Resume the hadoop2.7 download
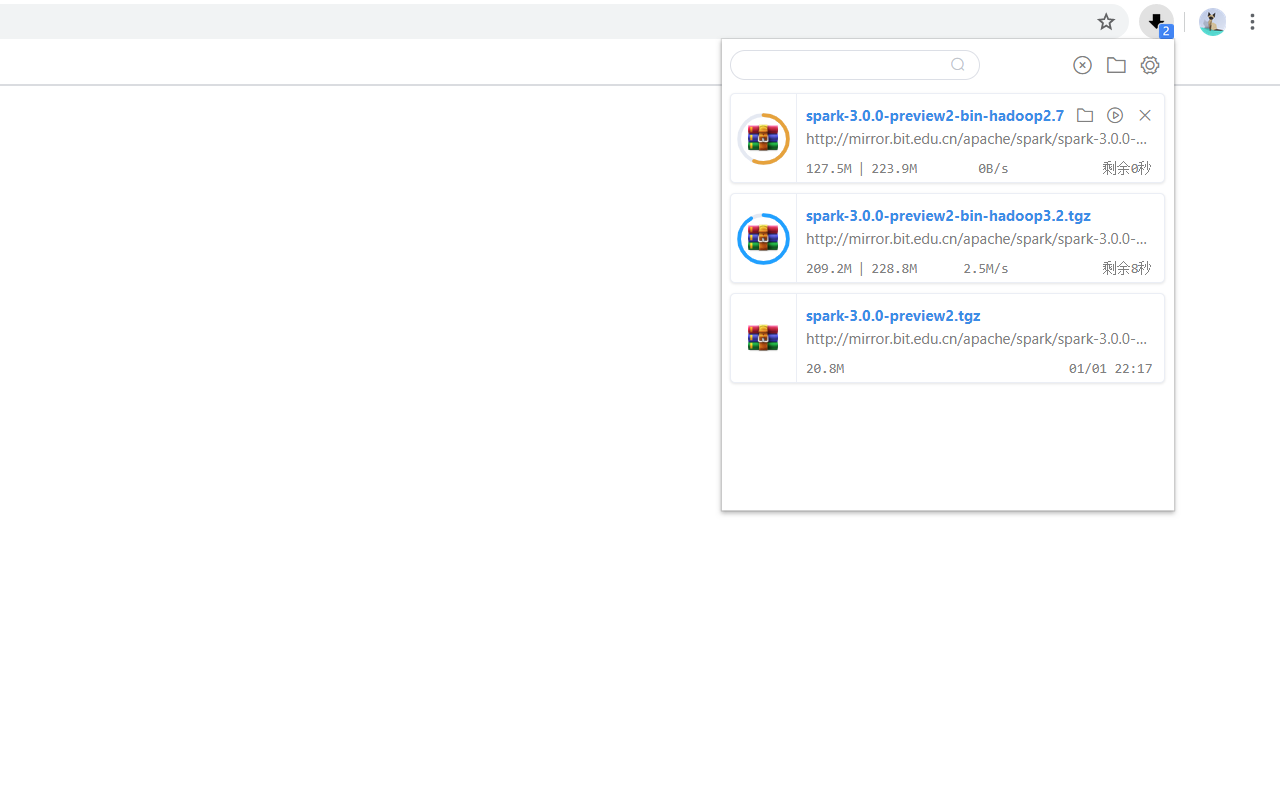 pos(1115,115)
